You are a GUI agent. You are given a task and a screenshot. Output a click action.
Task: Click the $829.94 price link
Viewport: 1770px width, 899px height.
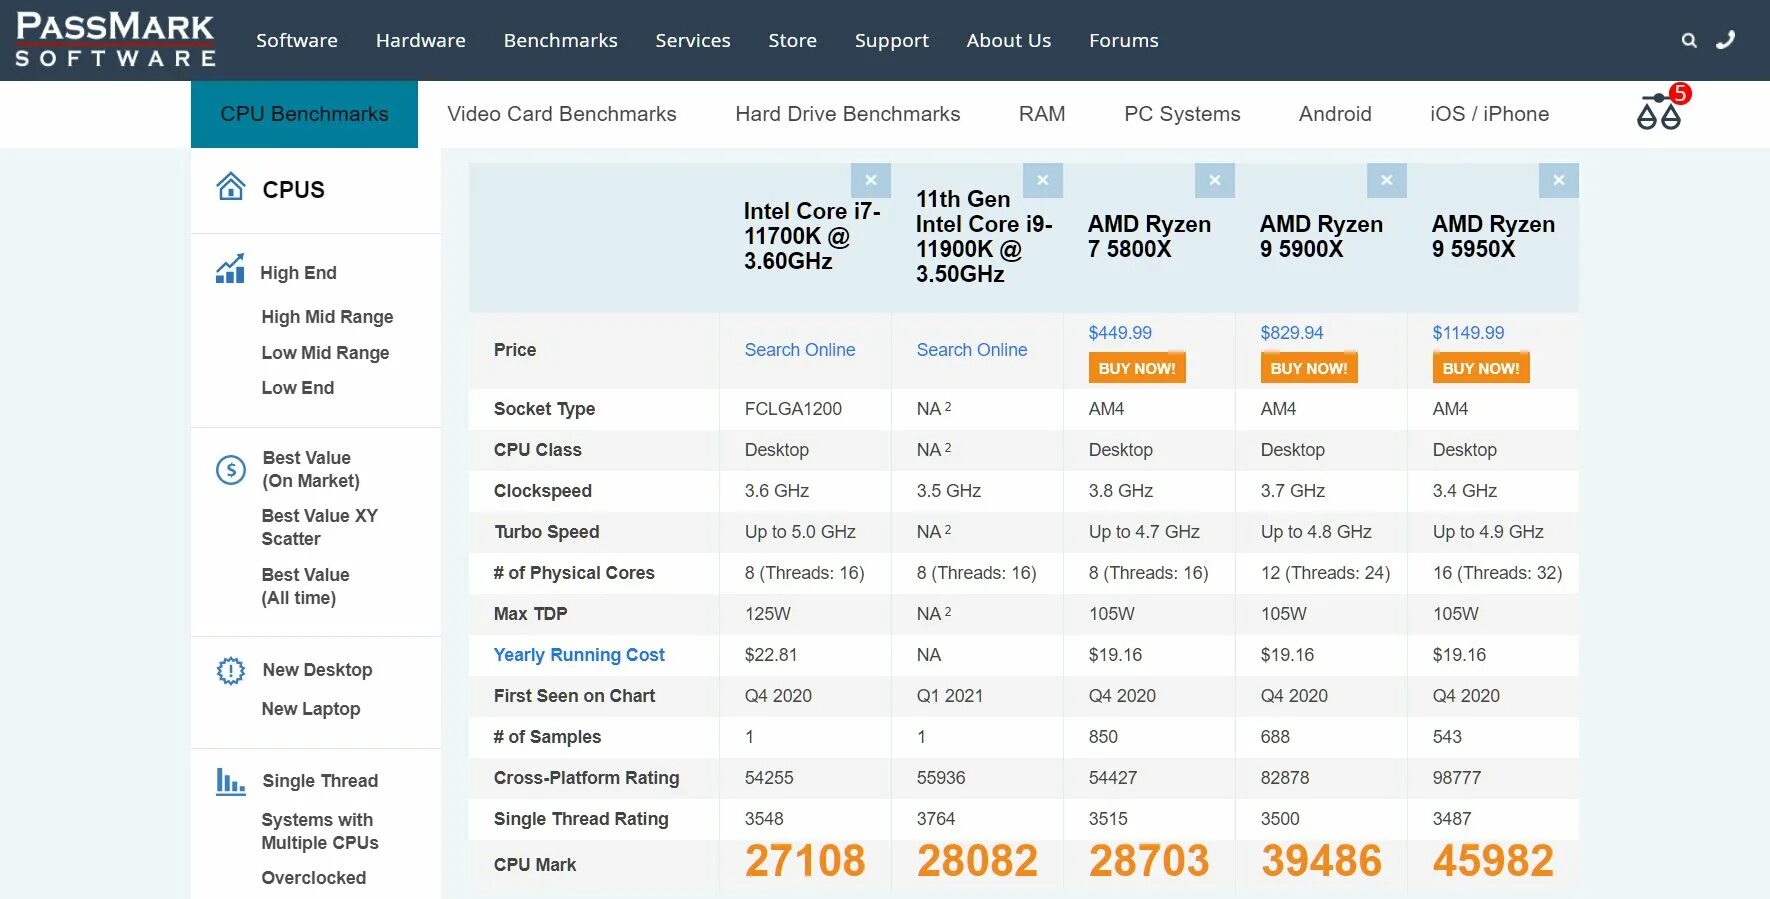point(1292,333)
